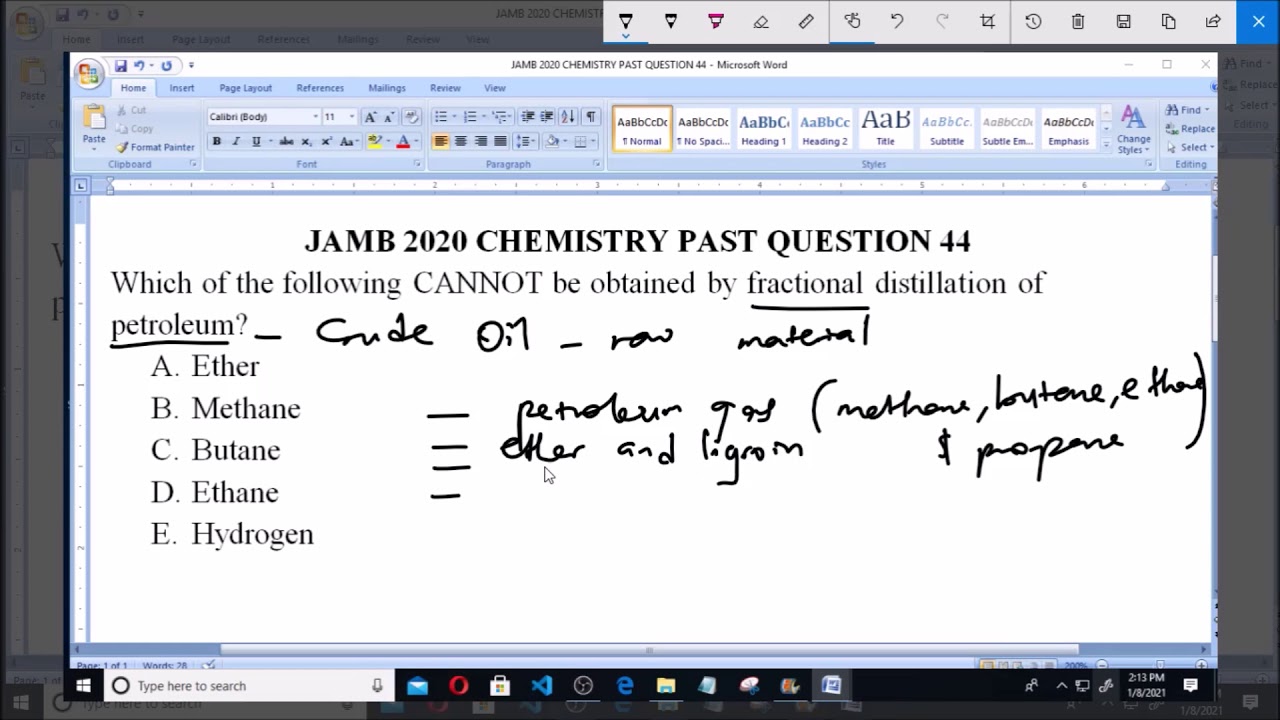
Task: Apply red font color
Action: pyautogui.click(x=403, y=142)
